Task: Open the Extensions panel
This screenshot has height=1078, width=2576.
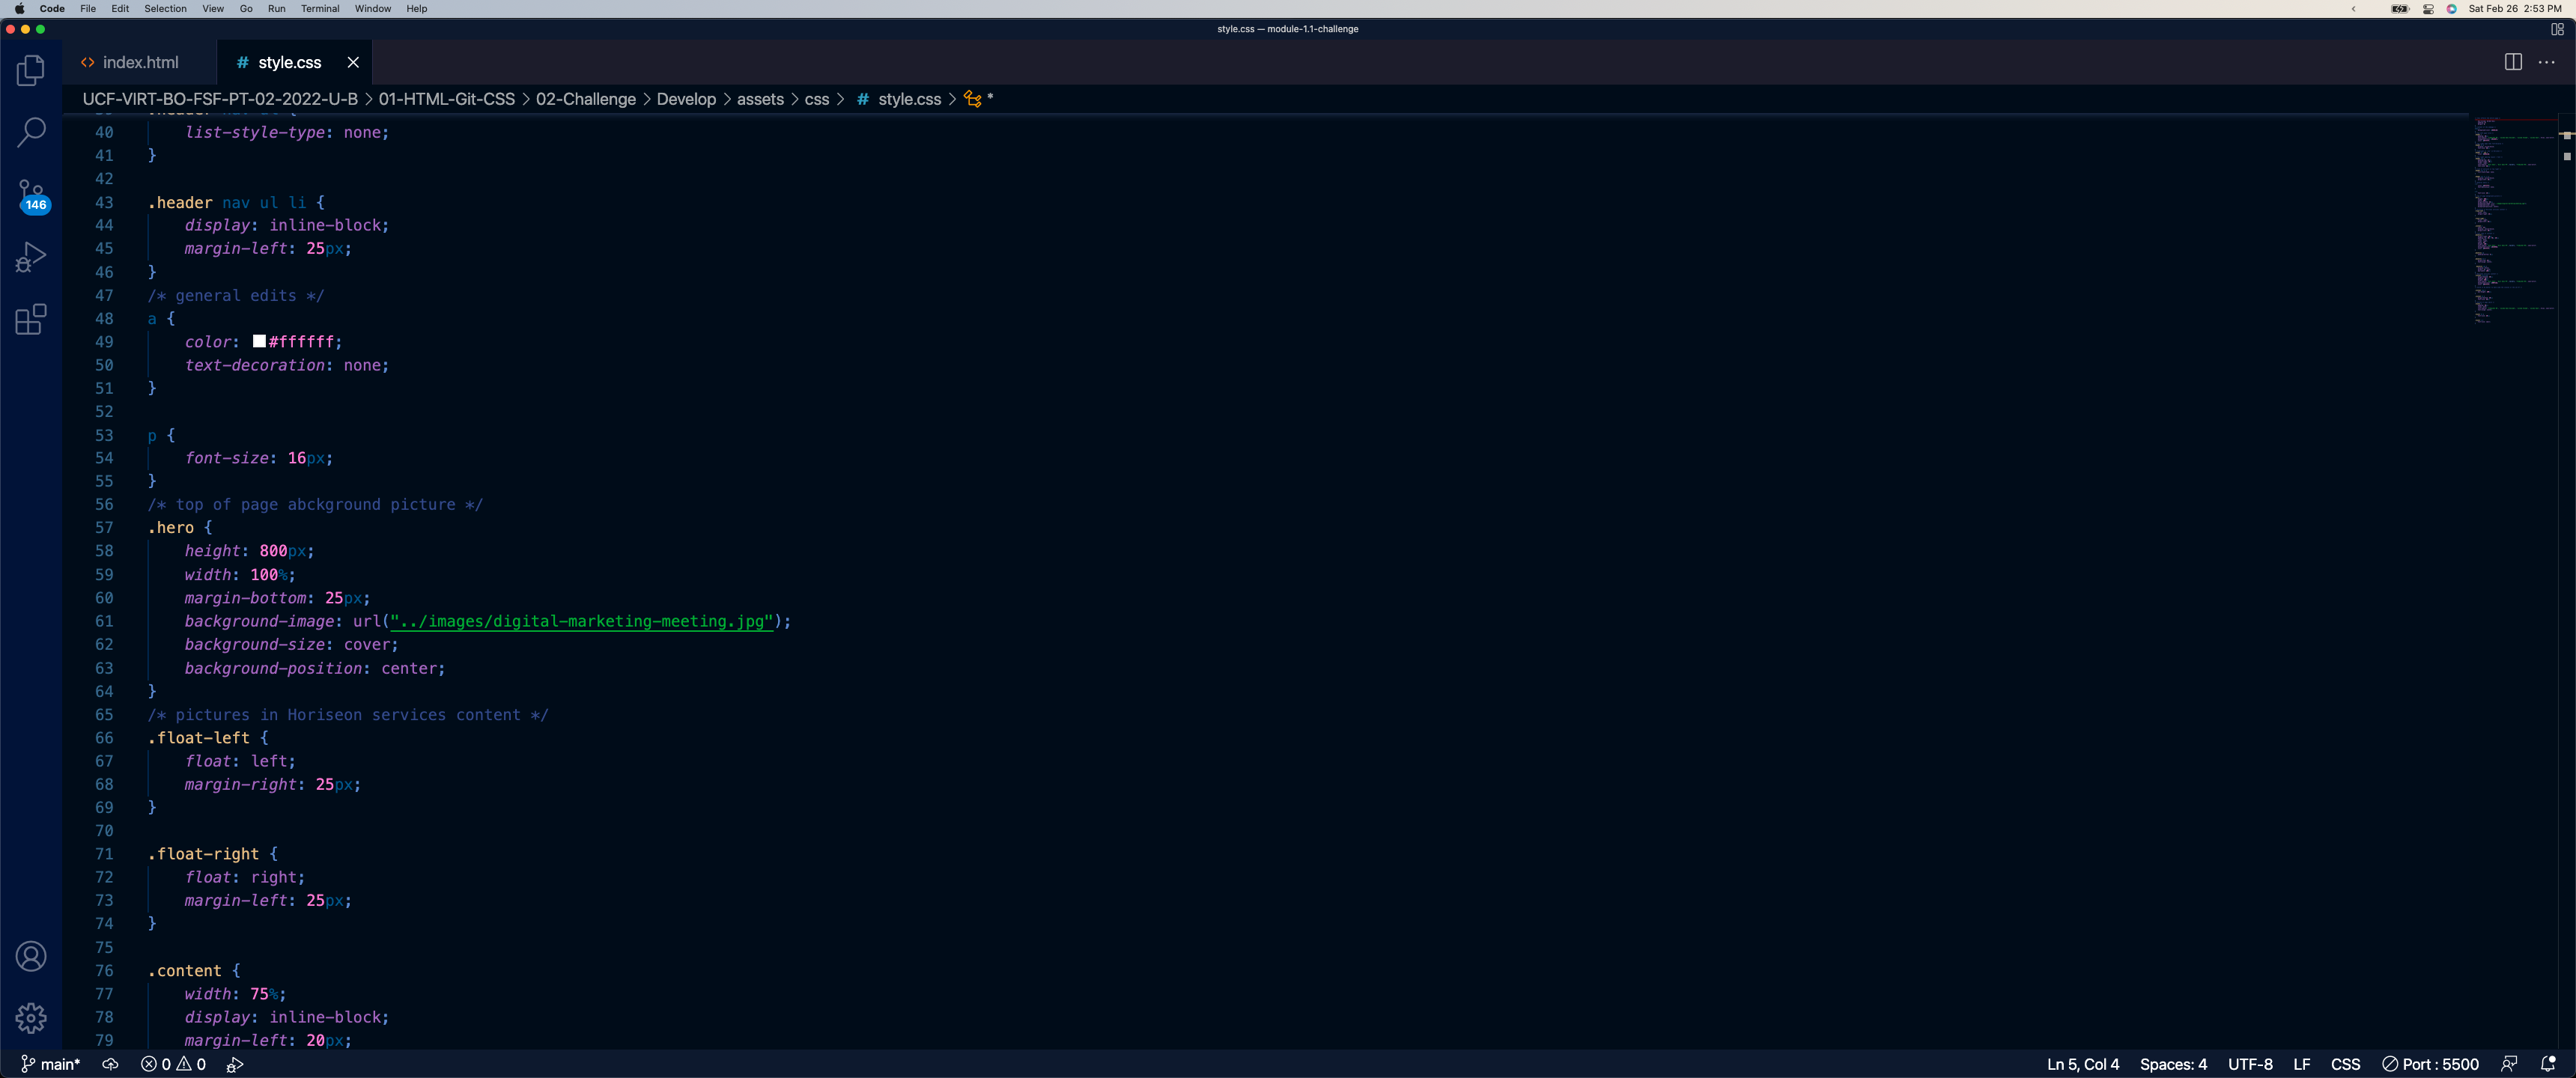Action: [31, 319]
